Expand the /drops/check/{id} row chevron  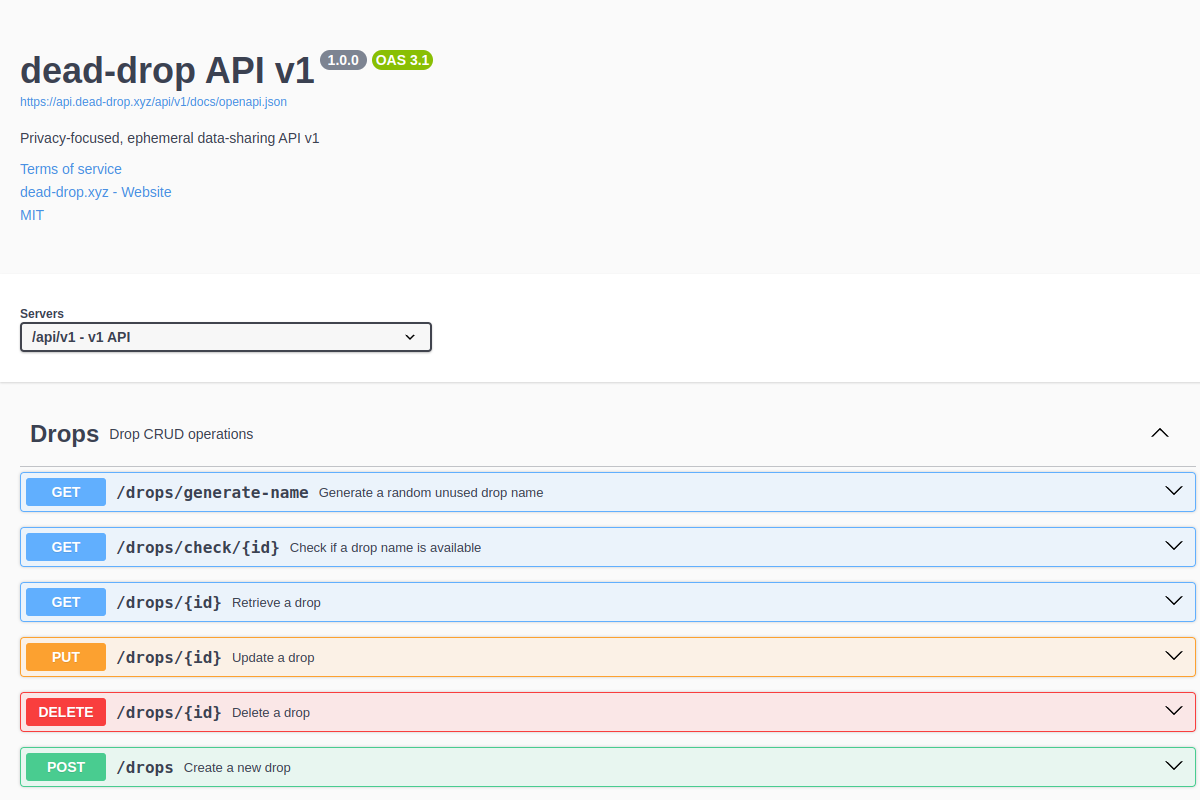tap(1174, 546)
